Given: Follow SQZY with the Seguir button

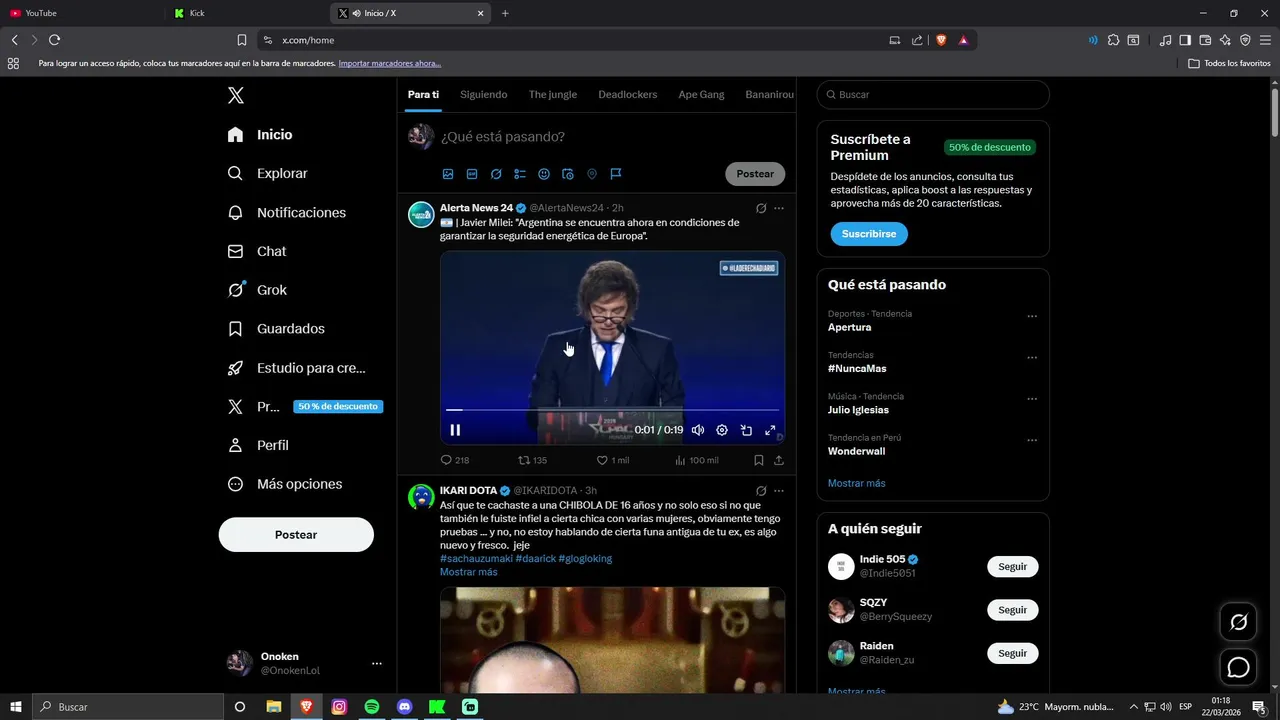Looking at the screenshot, I should pyautogui.click(x=1013, y=610).
